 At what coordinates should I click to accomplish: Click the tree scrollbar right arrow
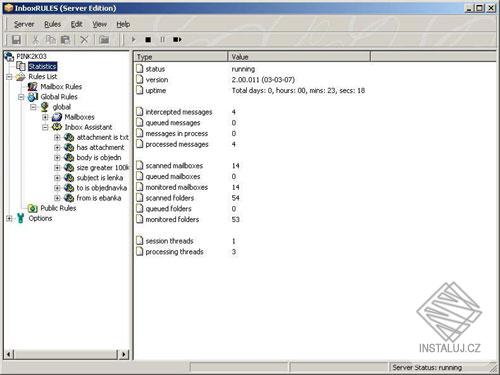124,354
